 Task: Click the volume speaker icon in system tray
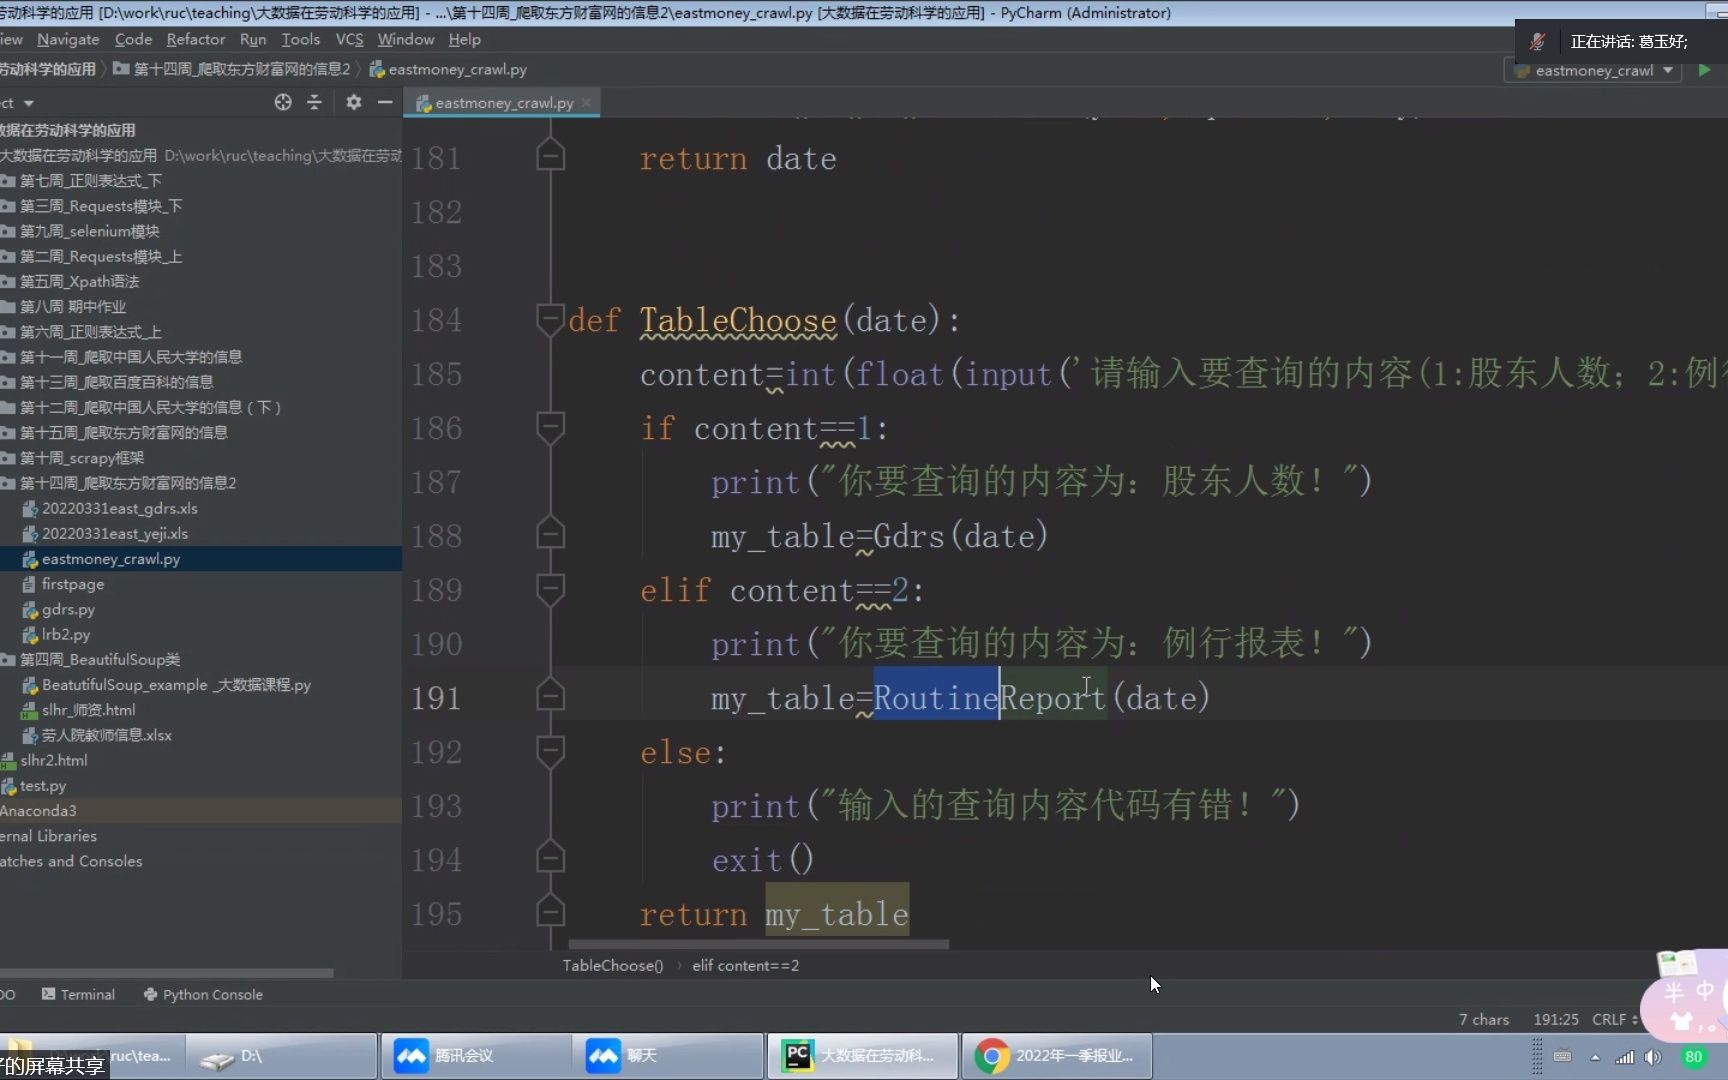click(1653, 1057)
